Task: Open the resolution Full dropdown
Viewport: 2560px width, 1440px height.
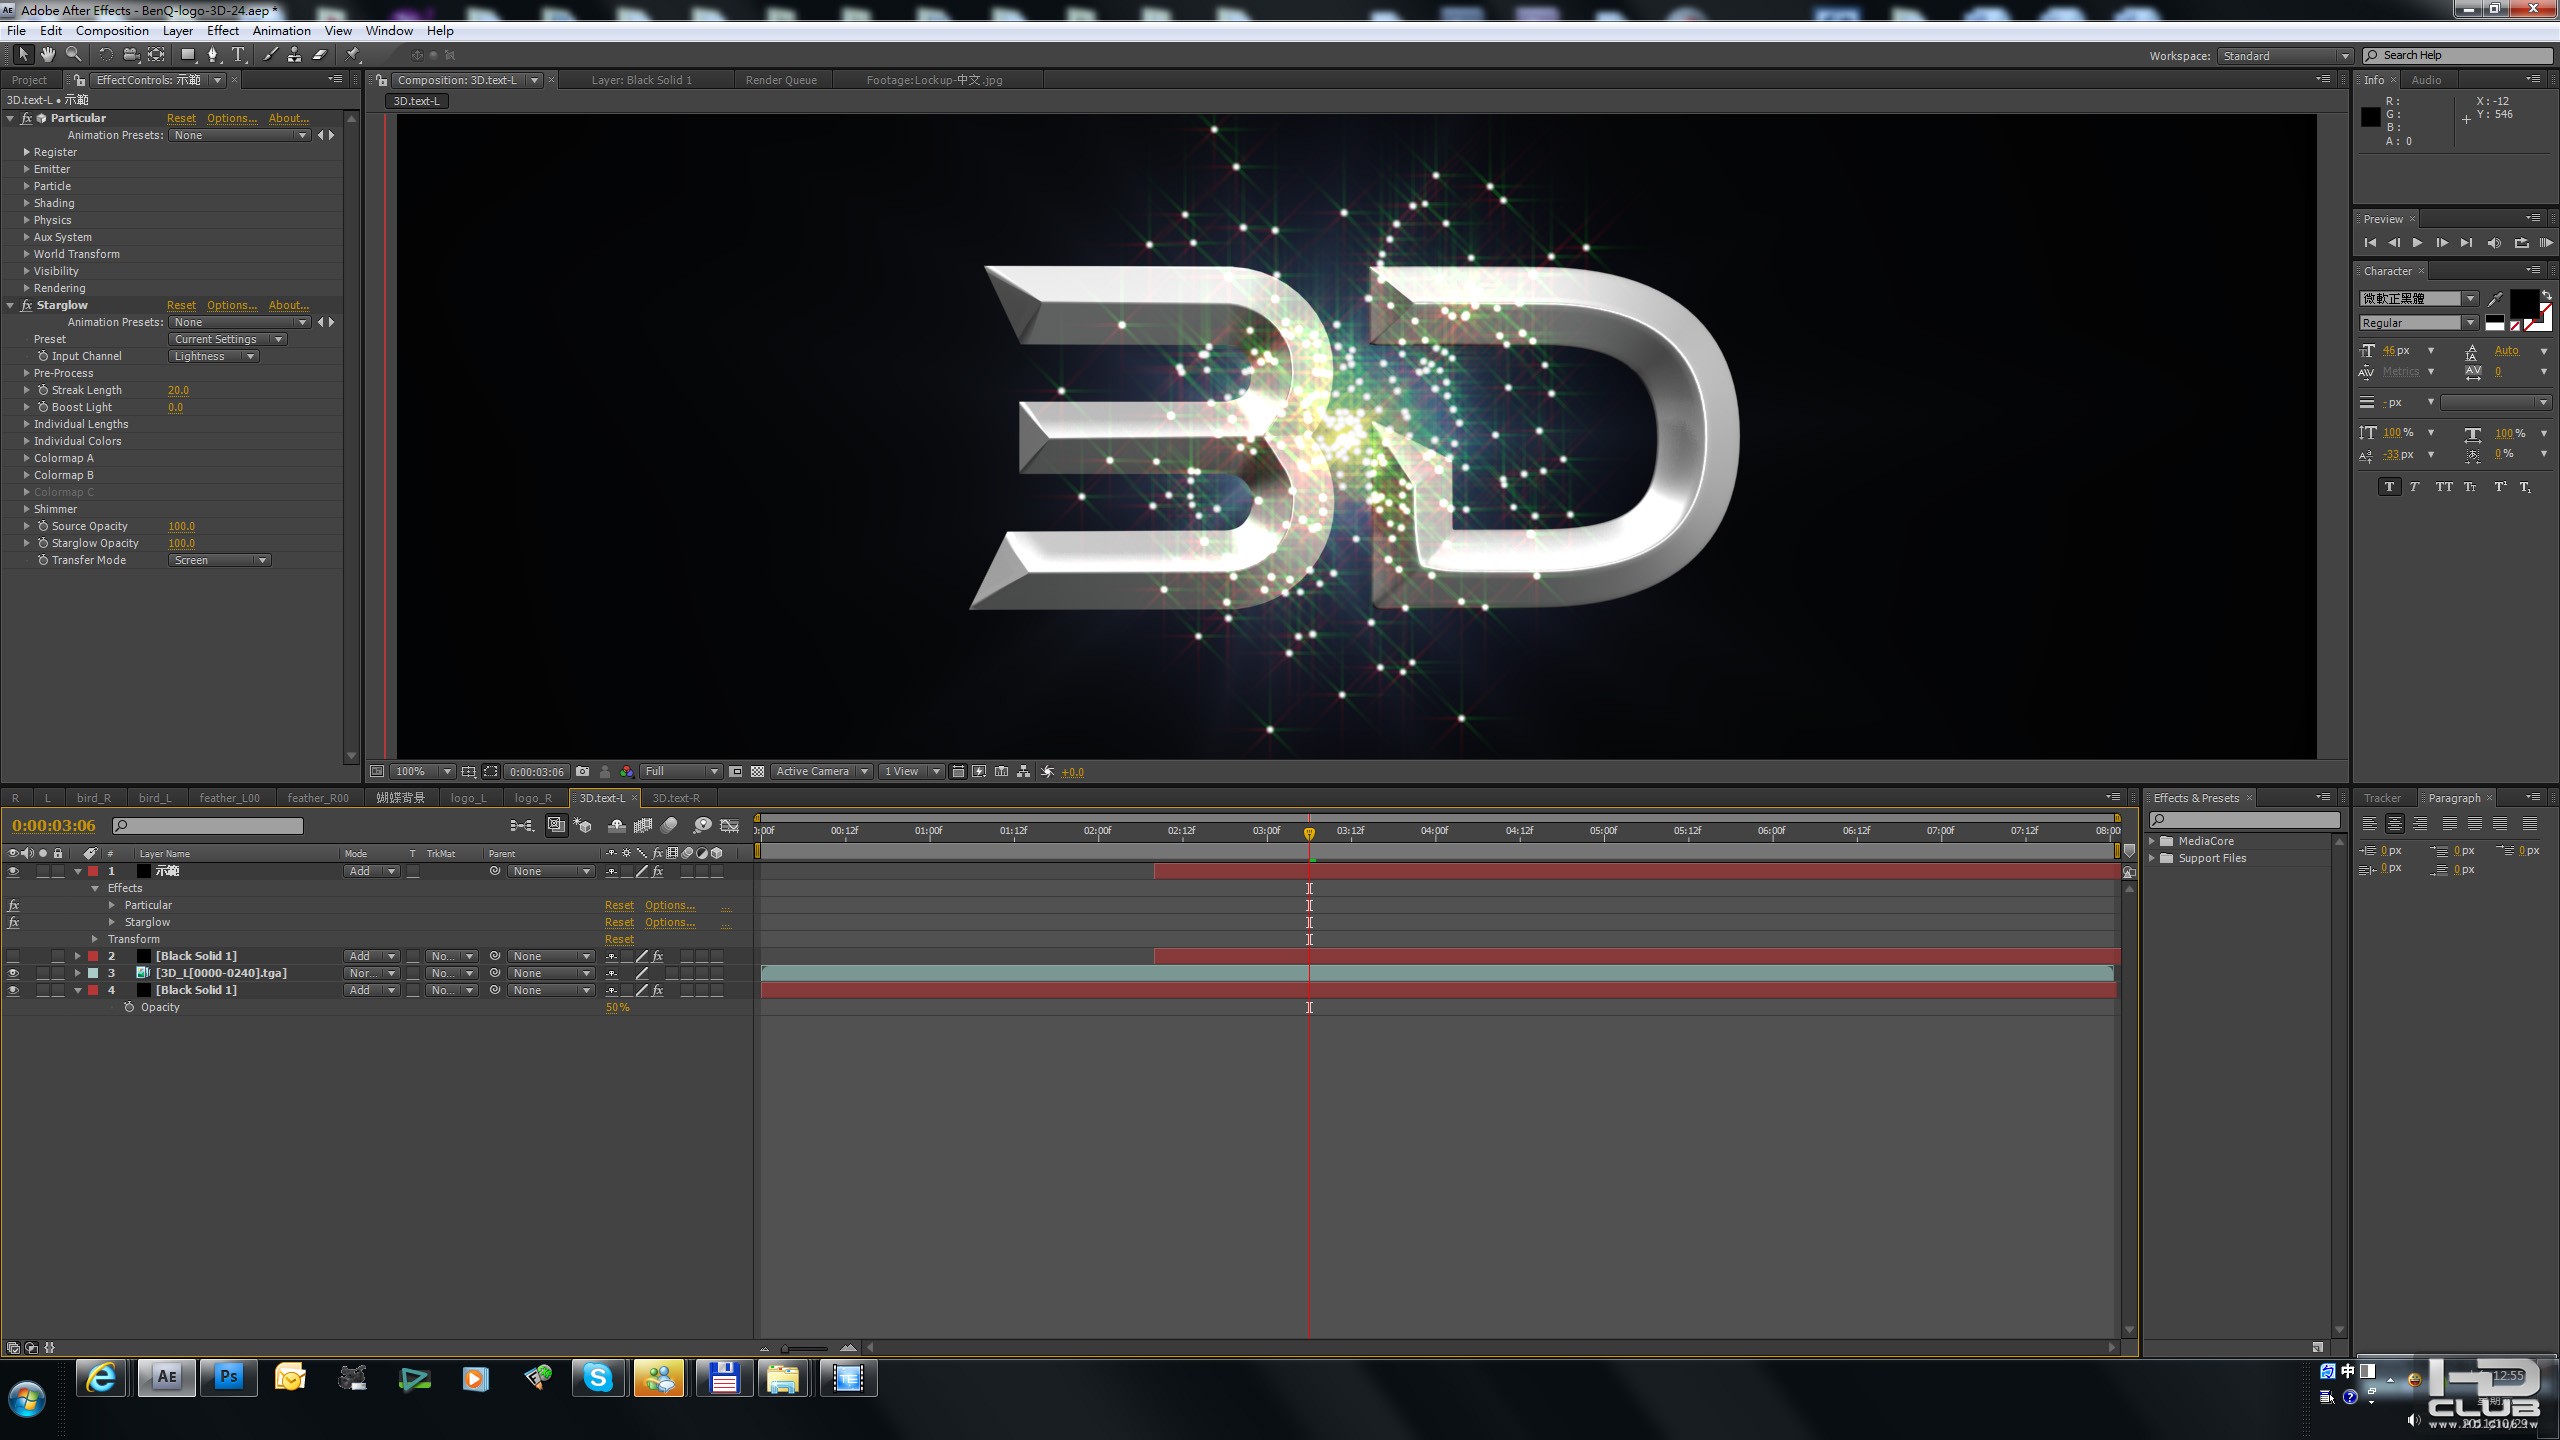Action: tap(681, 771)
